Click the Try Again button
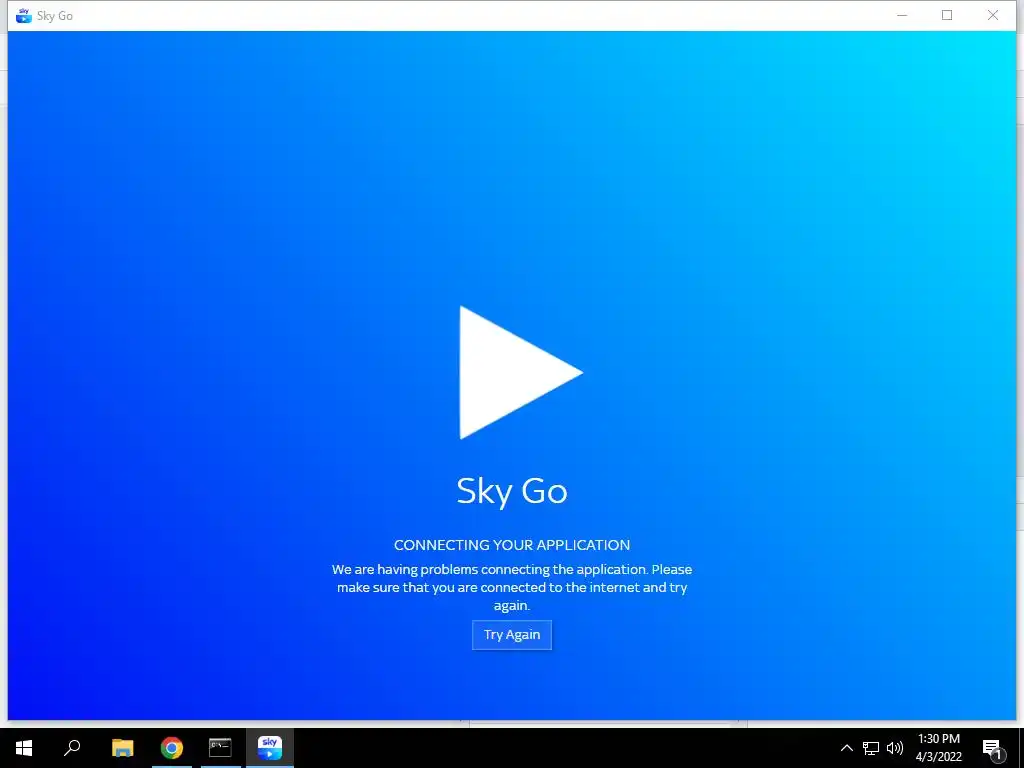This screenshot has width=1024, height=768. click(511, 635)
